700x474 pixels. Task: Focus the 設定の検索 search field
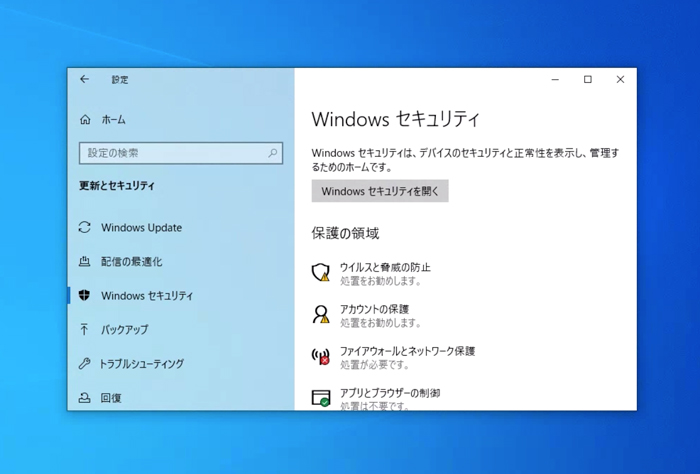[x=170, y=154]
